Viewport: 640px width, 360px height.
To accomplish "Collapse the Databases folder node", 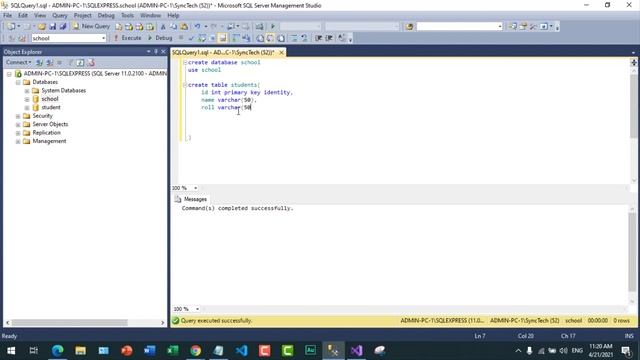I will [18, 82].
